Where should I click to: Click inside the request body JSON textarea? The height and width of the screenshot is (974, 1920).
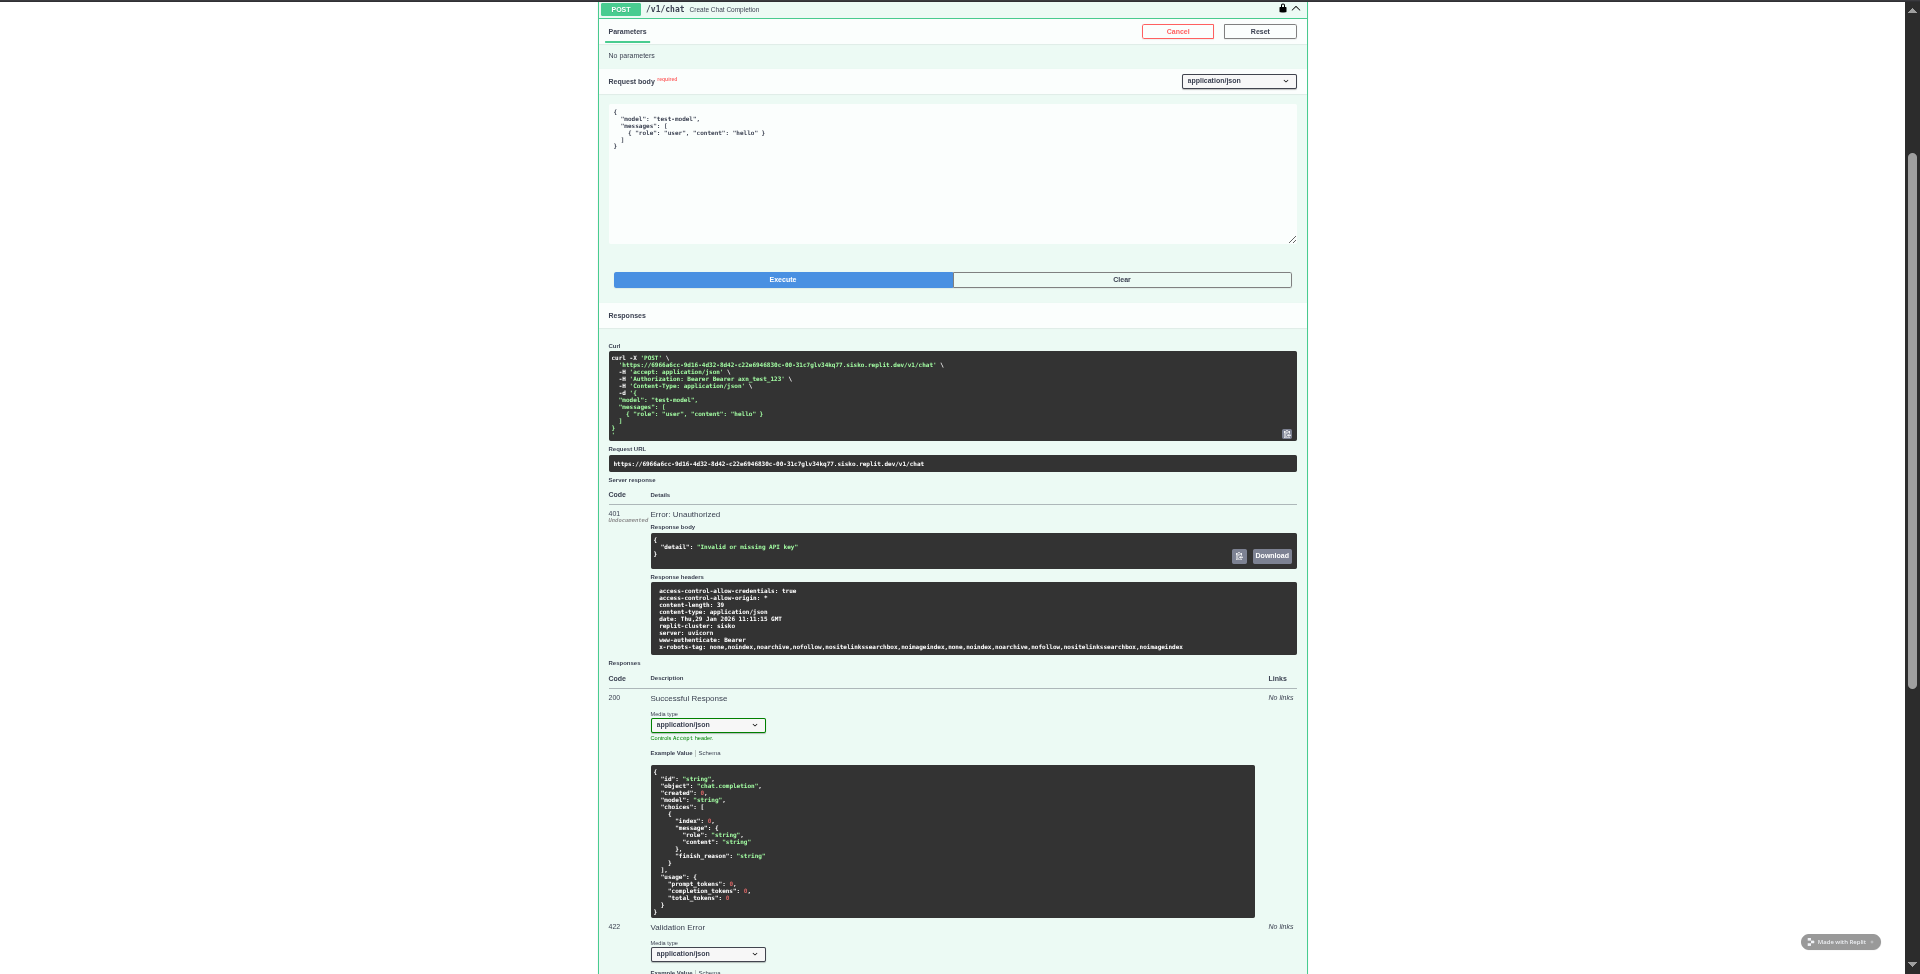(x=951, y=180)
